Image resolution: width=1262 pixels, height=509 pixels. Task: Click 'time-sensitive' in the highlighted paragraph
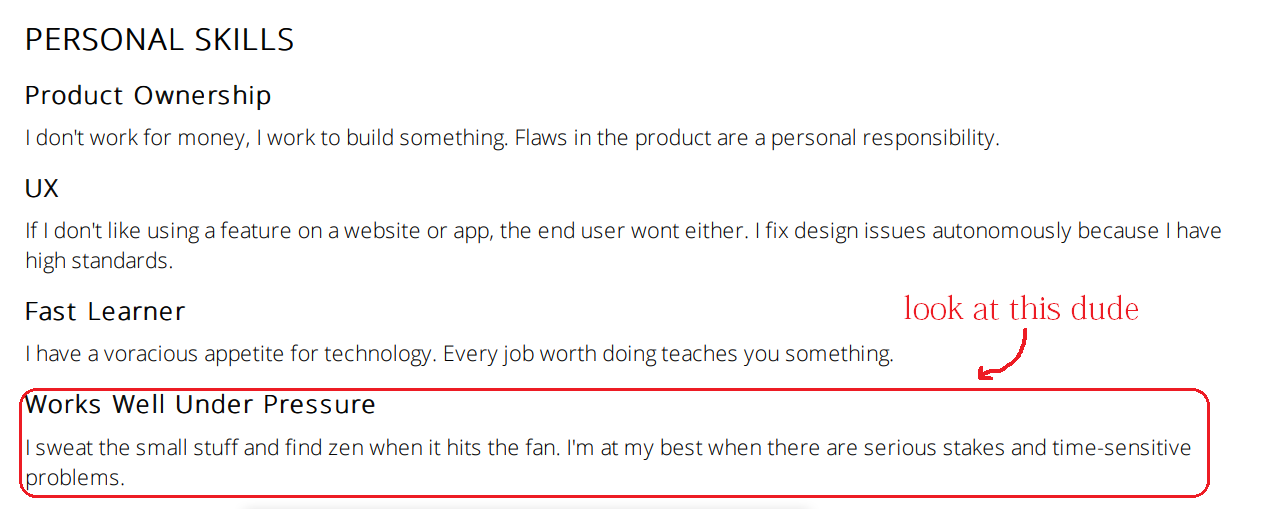tap(1122, 448)
